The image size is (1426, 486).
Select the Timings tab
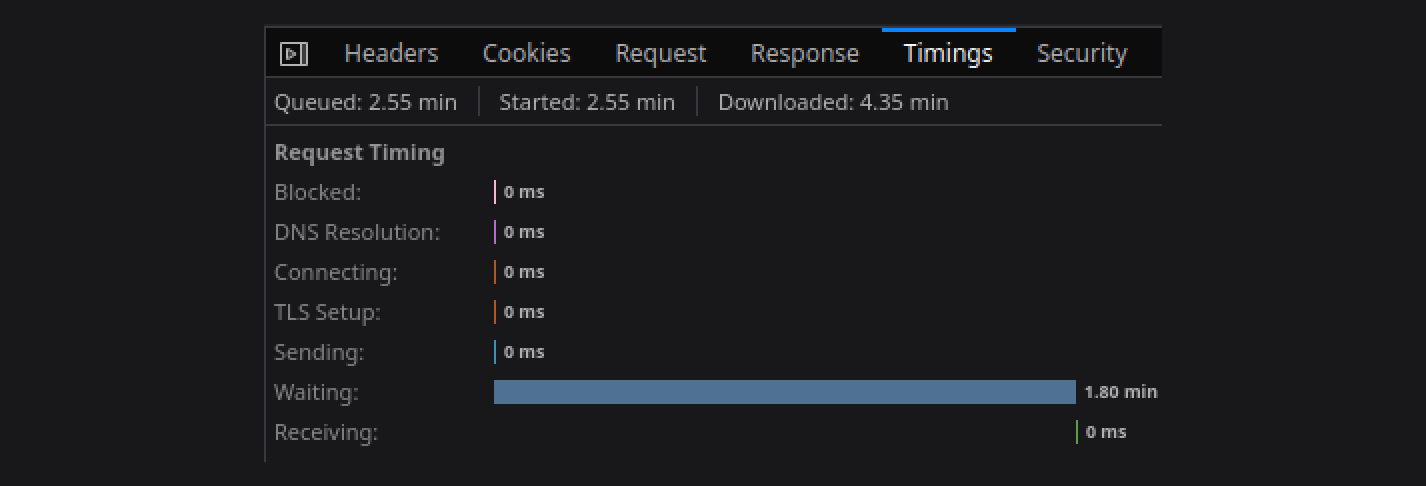(948, 54)
